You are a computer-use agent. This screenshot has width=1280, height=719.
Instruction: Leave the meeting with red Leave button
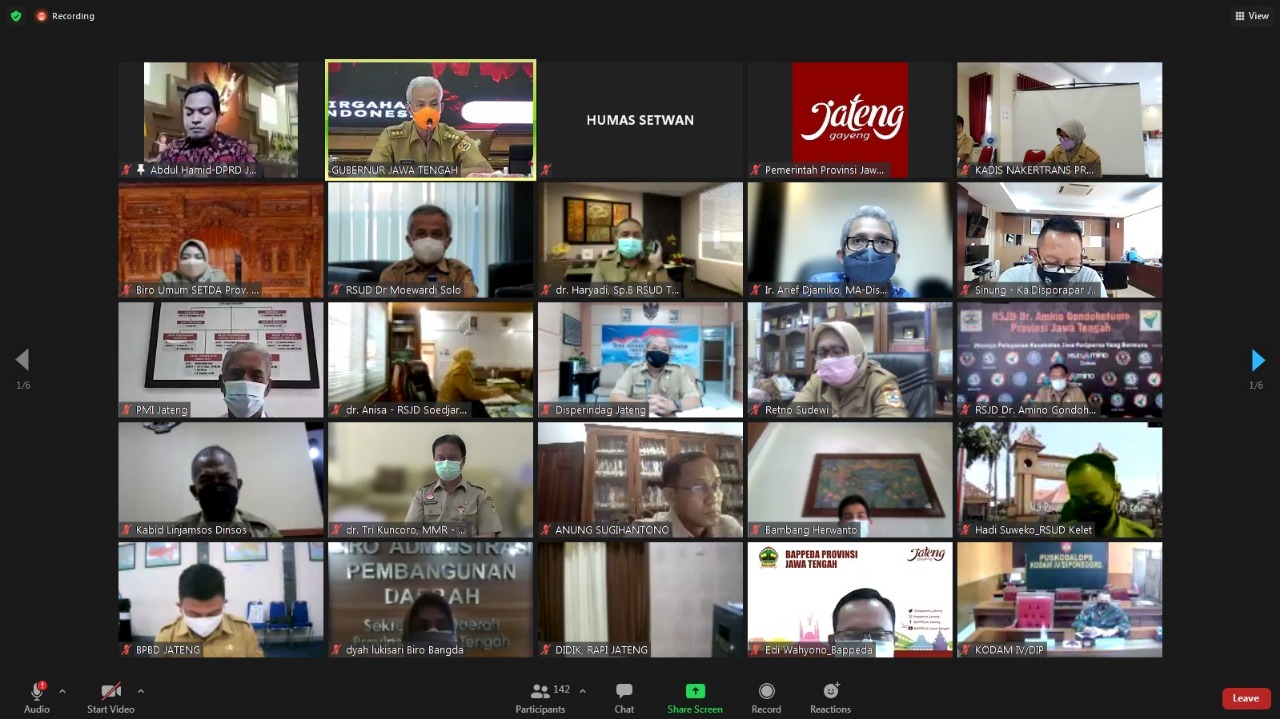coord(1245,698)
